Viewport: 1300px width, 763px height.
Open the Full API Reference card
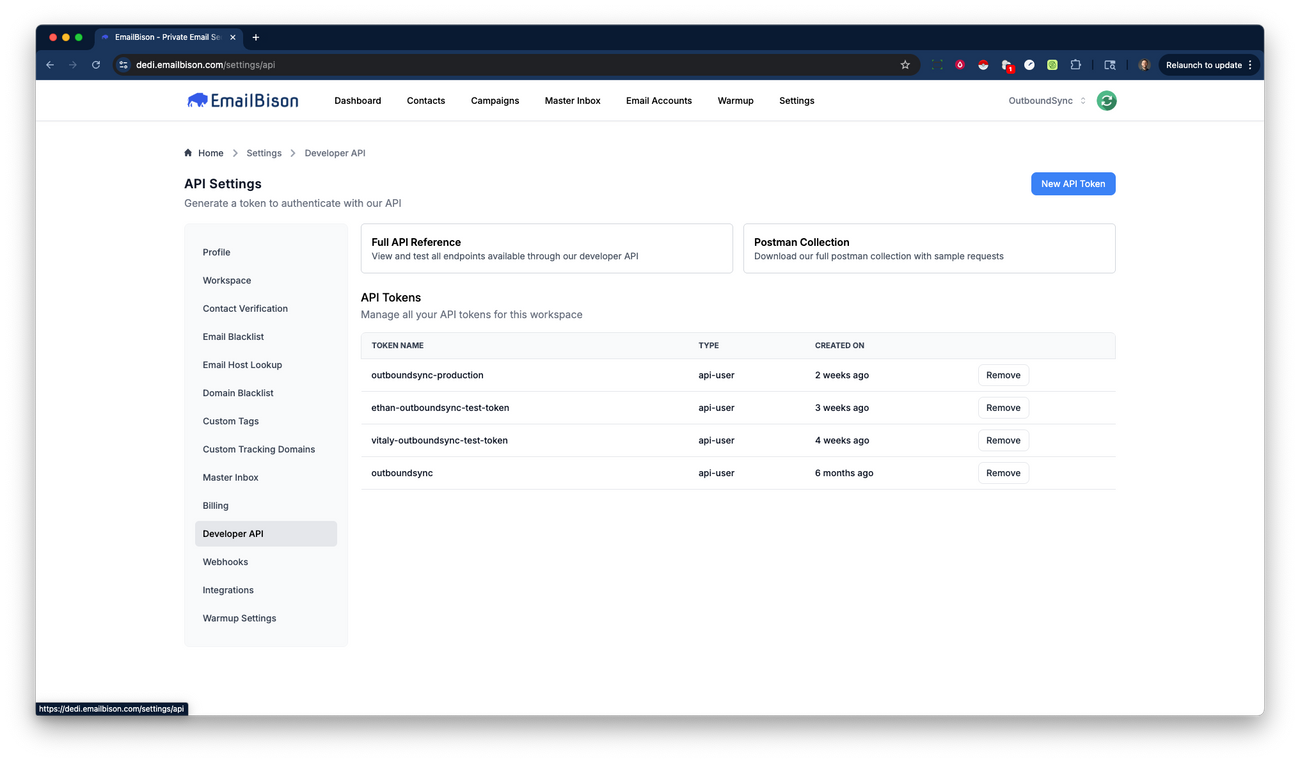pyautogui.click(x=546, y=248)
